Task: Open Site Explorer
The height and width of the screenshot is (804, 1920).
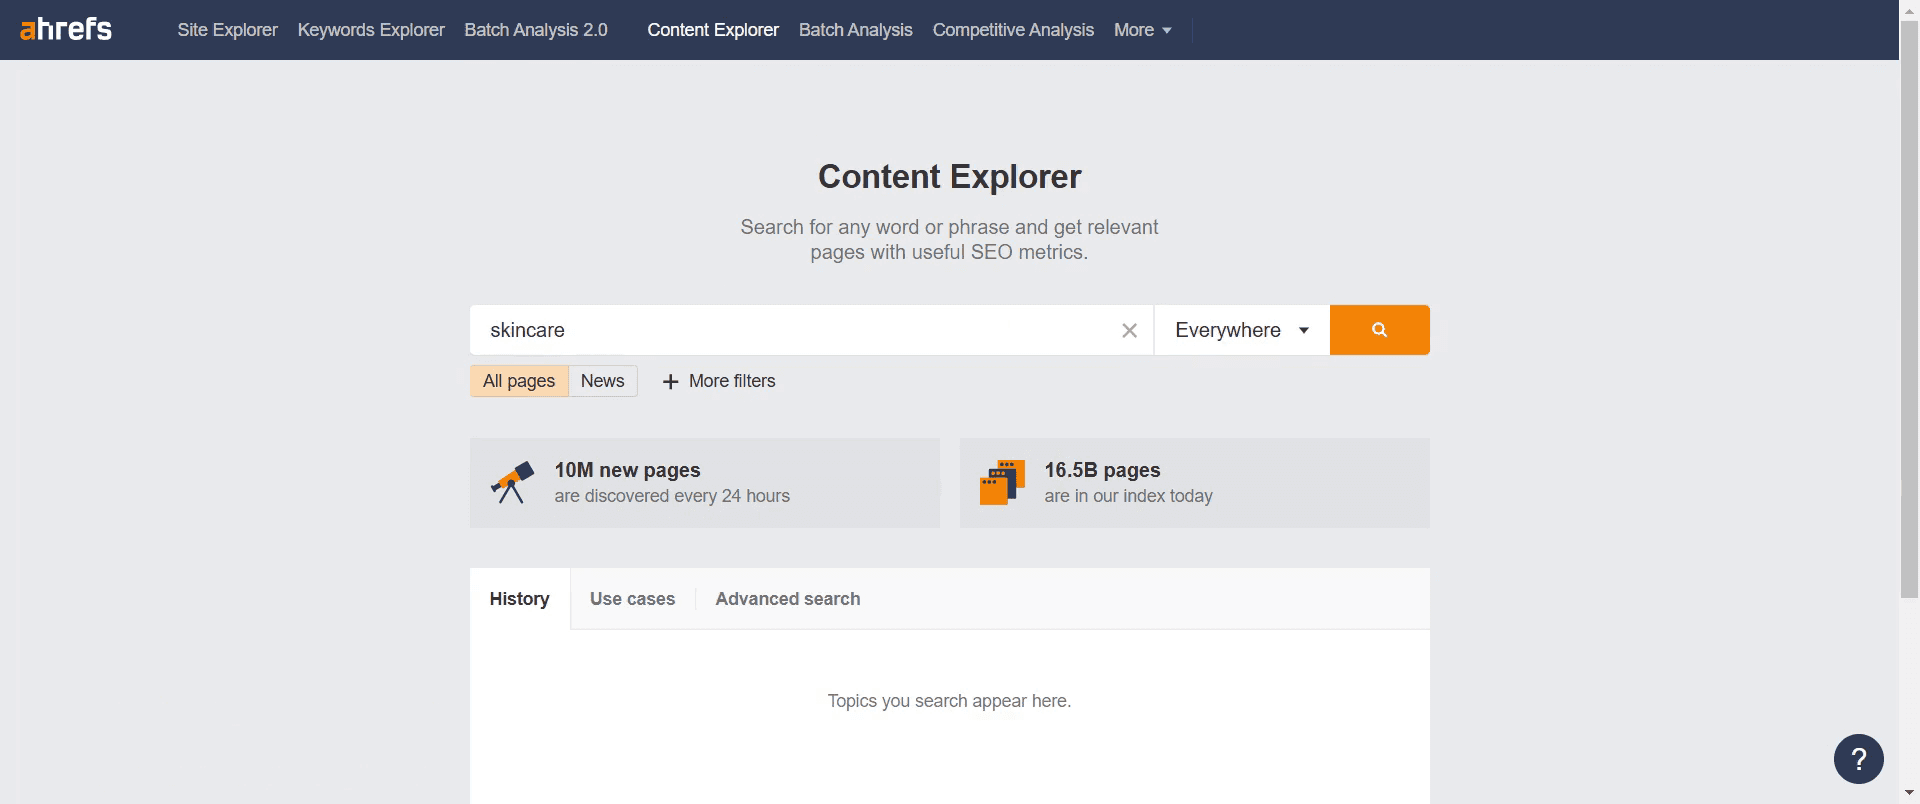Action: click(x=227, y=30)
